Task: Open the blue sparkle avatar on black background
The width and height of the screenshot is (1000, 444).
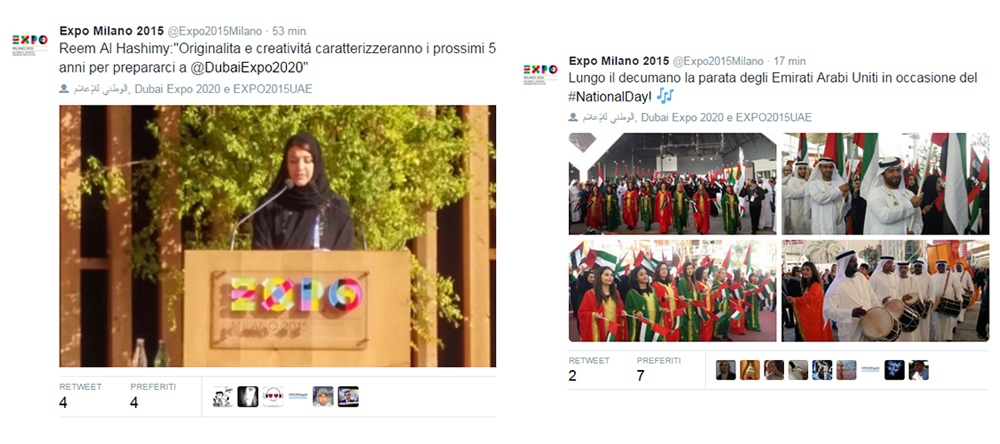Action: coord(894,370)
